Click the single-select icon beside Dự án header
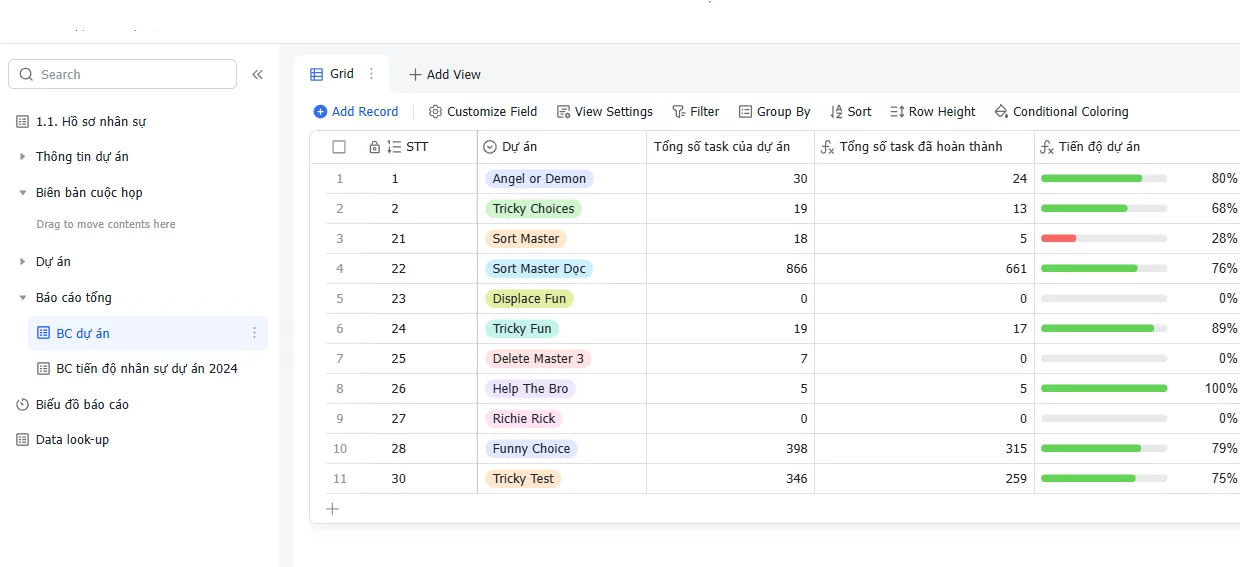This screenshot has width=1240, height=567. coord(490,147)
